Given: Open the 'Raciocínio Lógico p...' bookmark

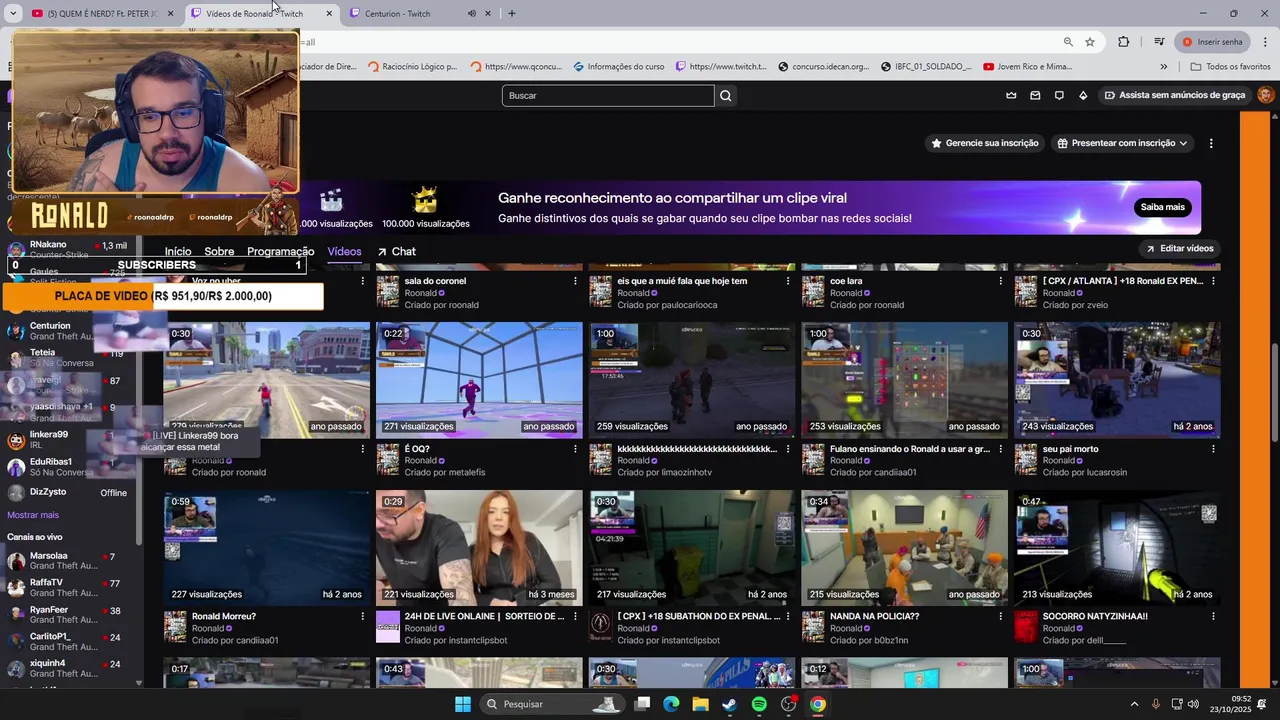Looking at the screenshot, I should point(412,67).
